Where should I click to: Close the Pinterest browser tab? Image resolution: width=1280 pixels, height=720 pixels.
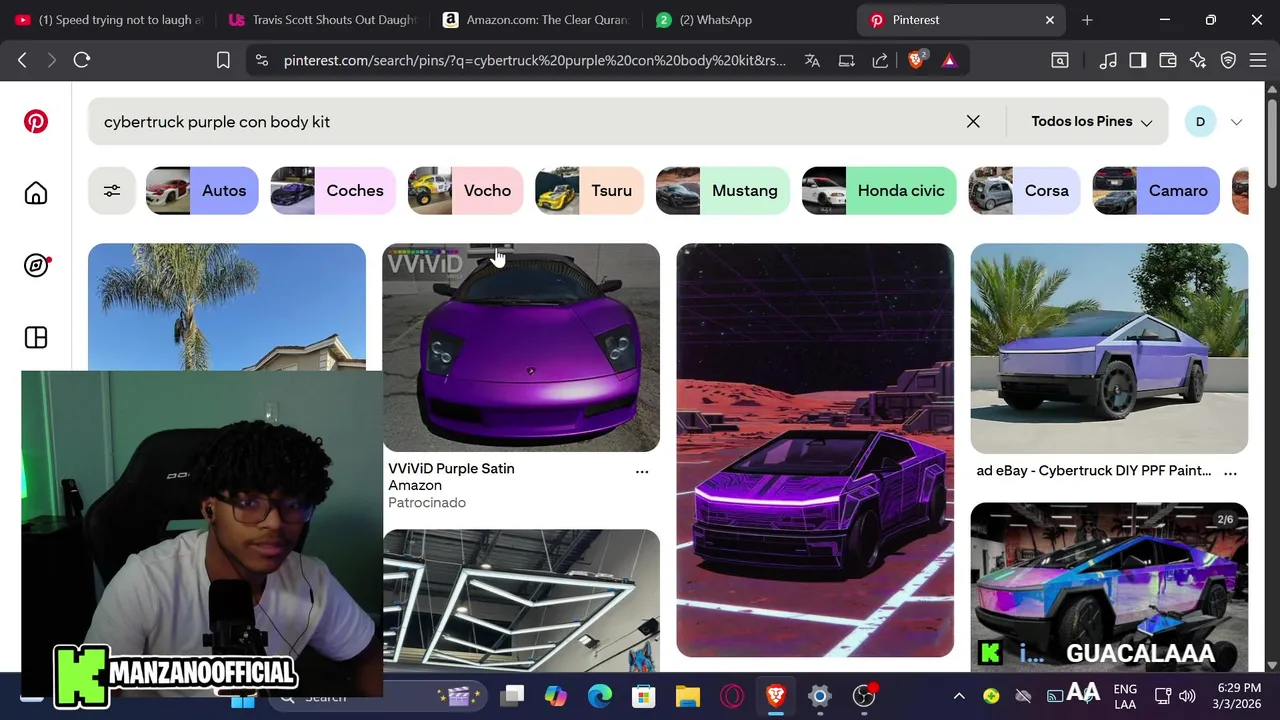pos(1050,20)
